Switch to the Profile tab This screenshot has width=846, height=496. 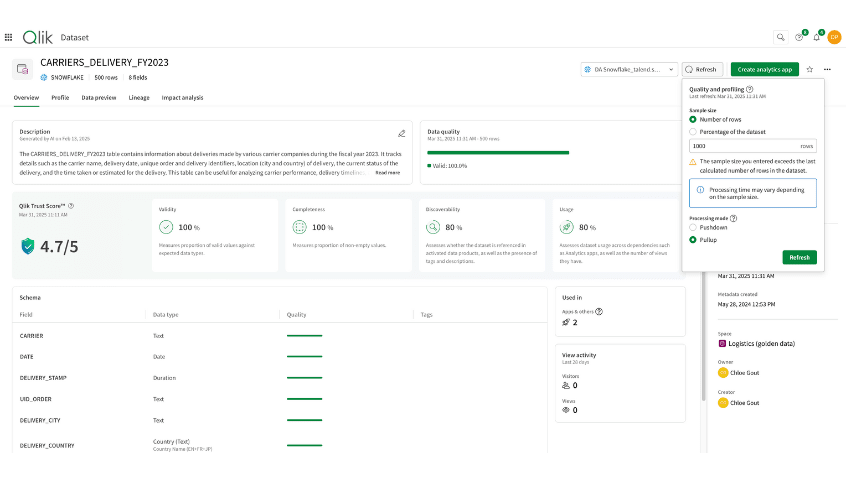click(x=60, y=98)
